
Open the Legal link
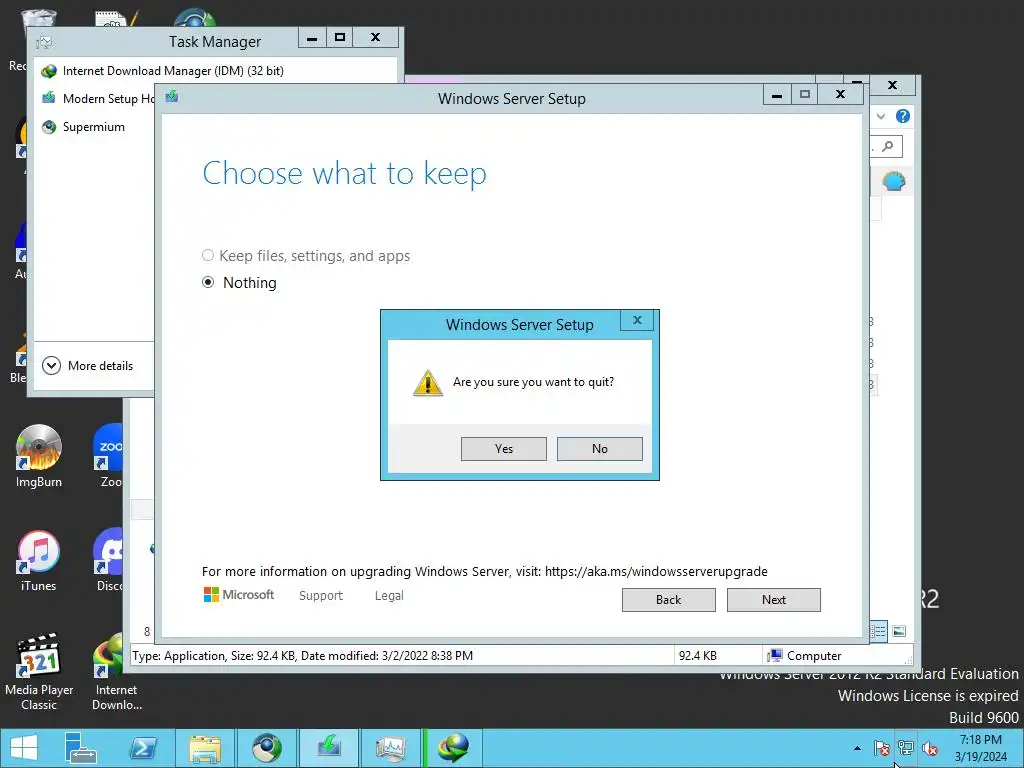tap(389, 596)
